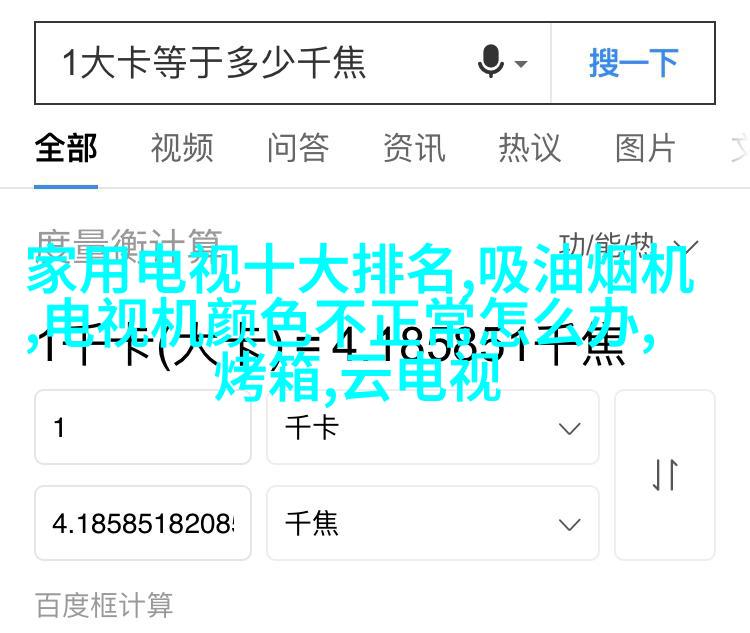This screenshot has width=750, height=633.
Task: Click the 百度框计算 link
Action: click(x=104, y=605)
